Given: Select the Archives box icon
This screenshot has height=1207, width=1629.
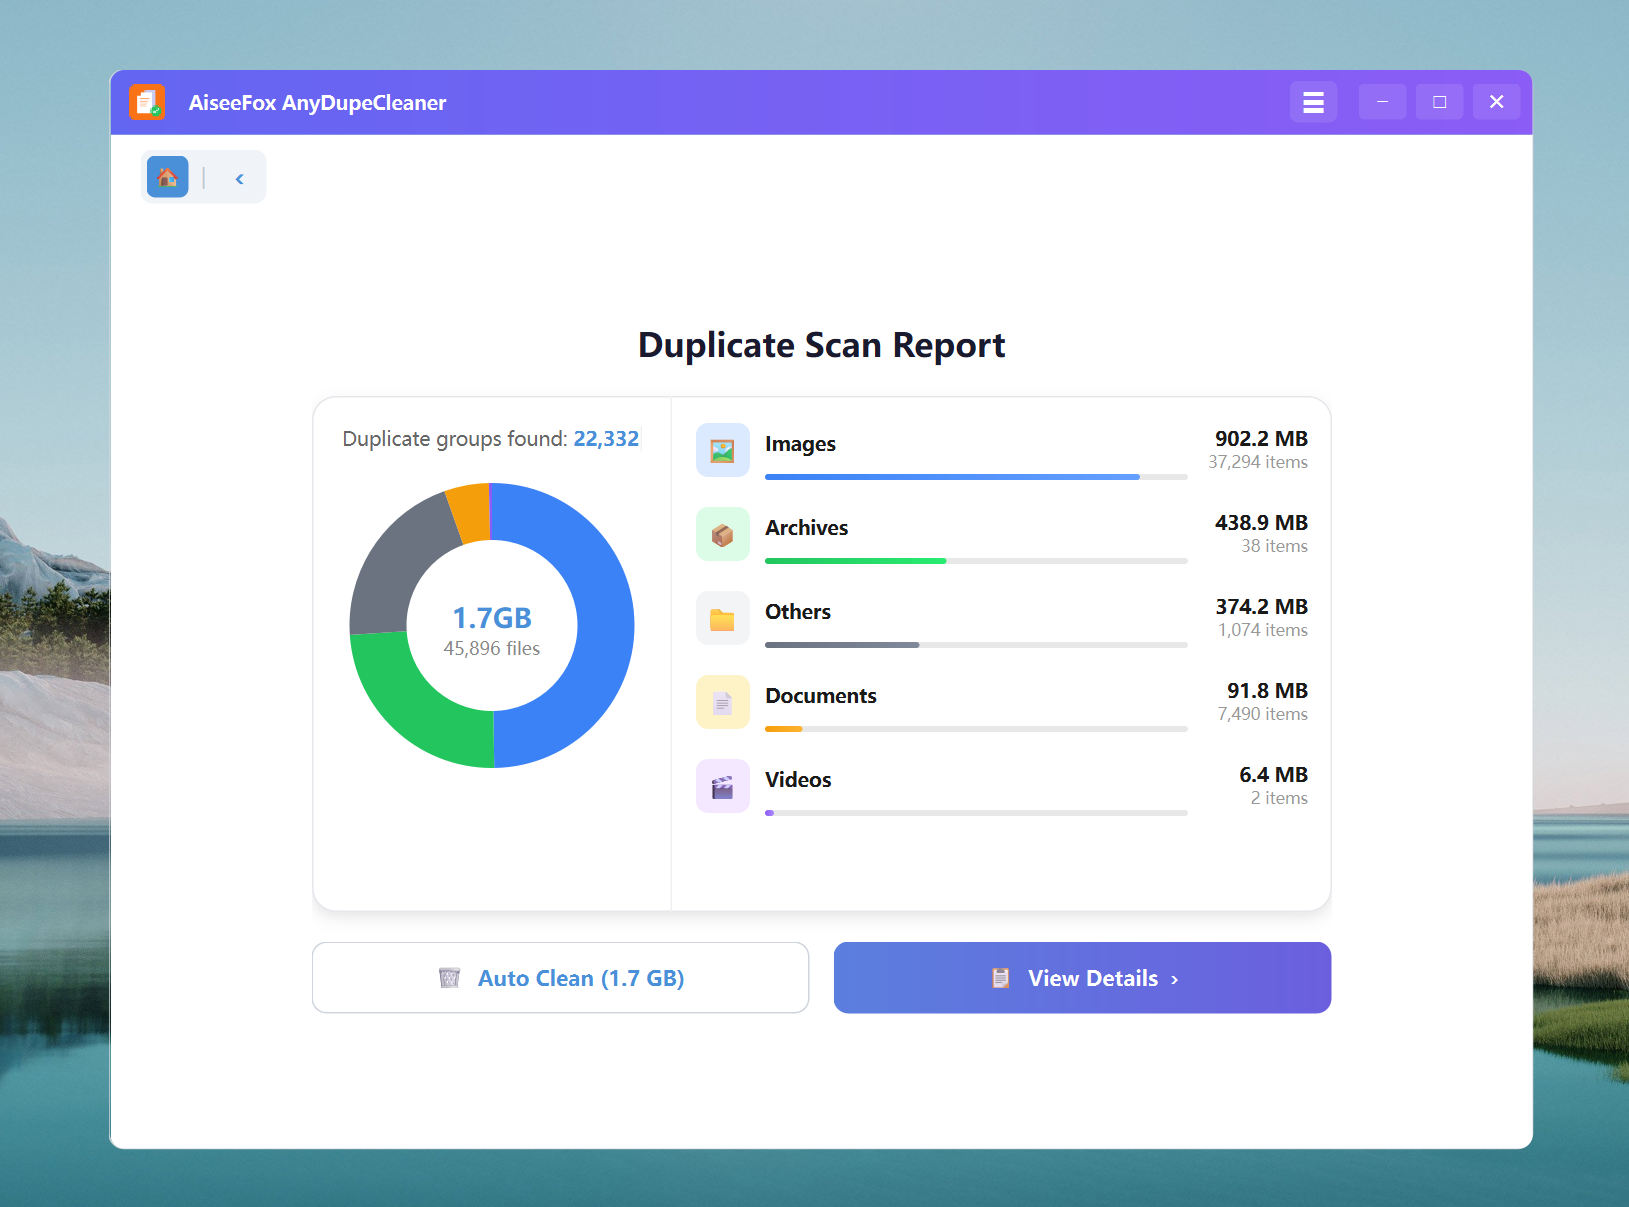Looking at the screenshot, I should (x=722, y=534).
